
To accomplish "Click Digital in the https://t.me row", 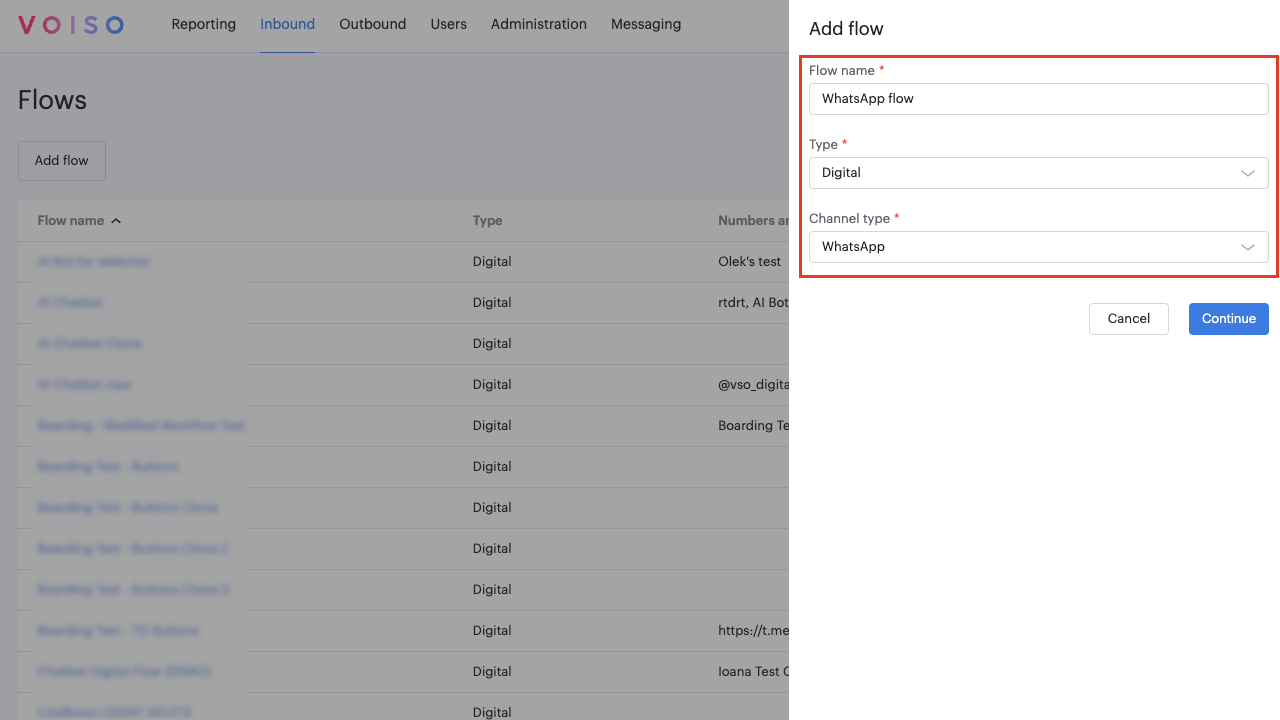I will (492, 631).
